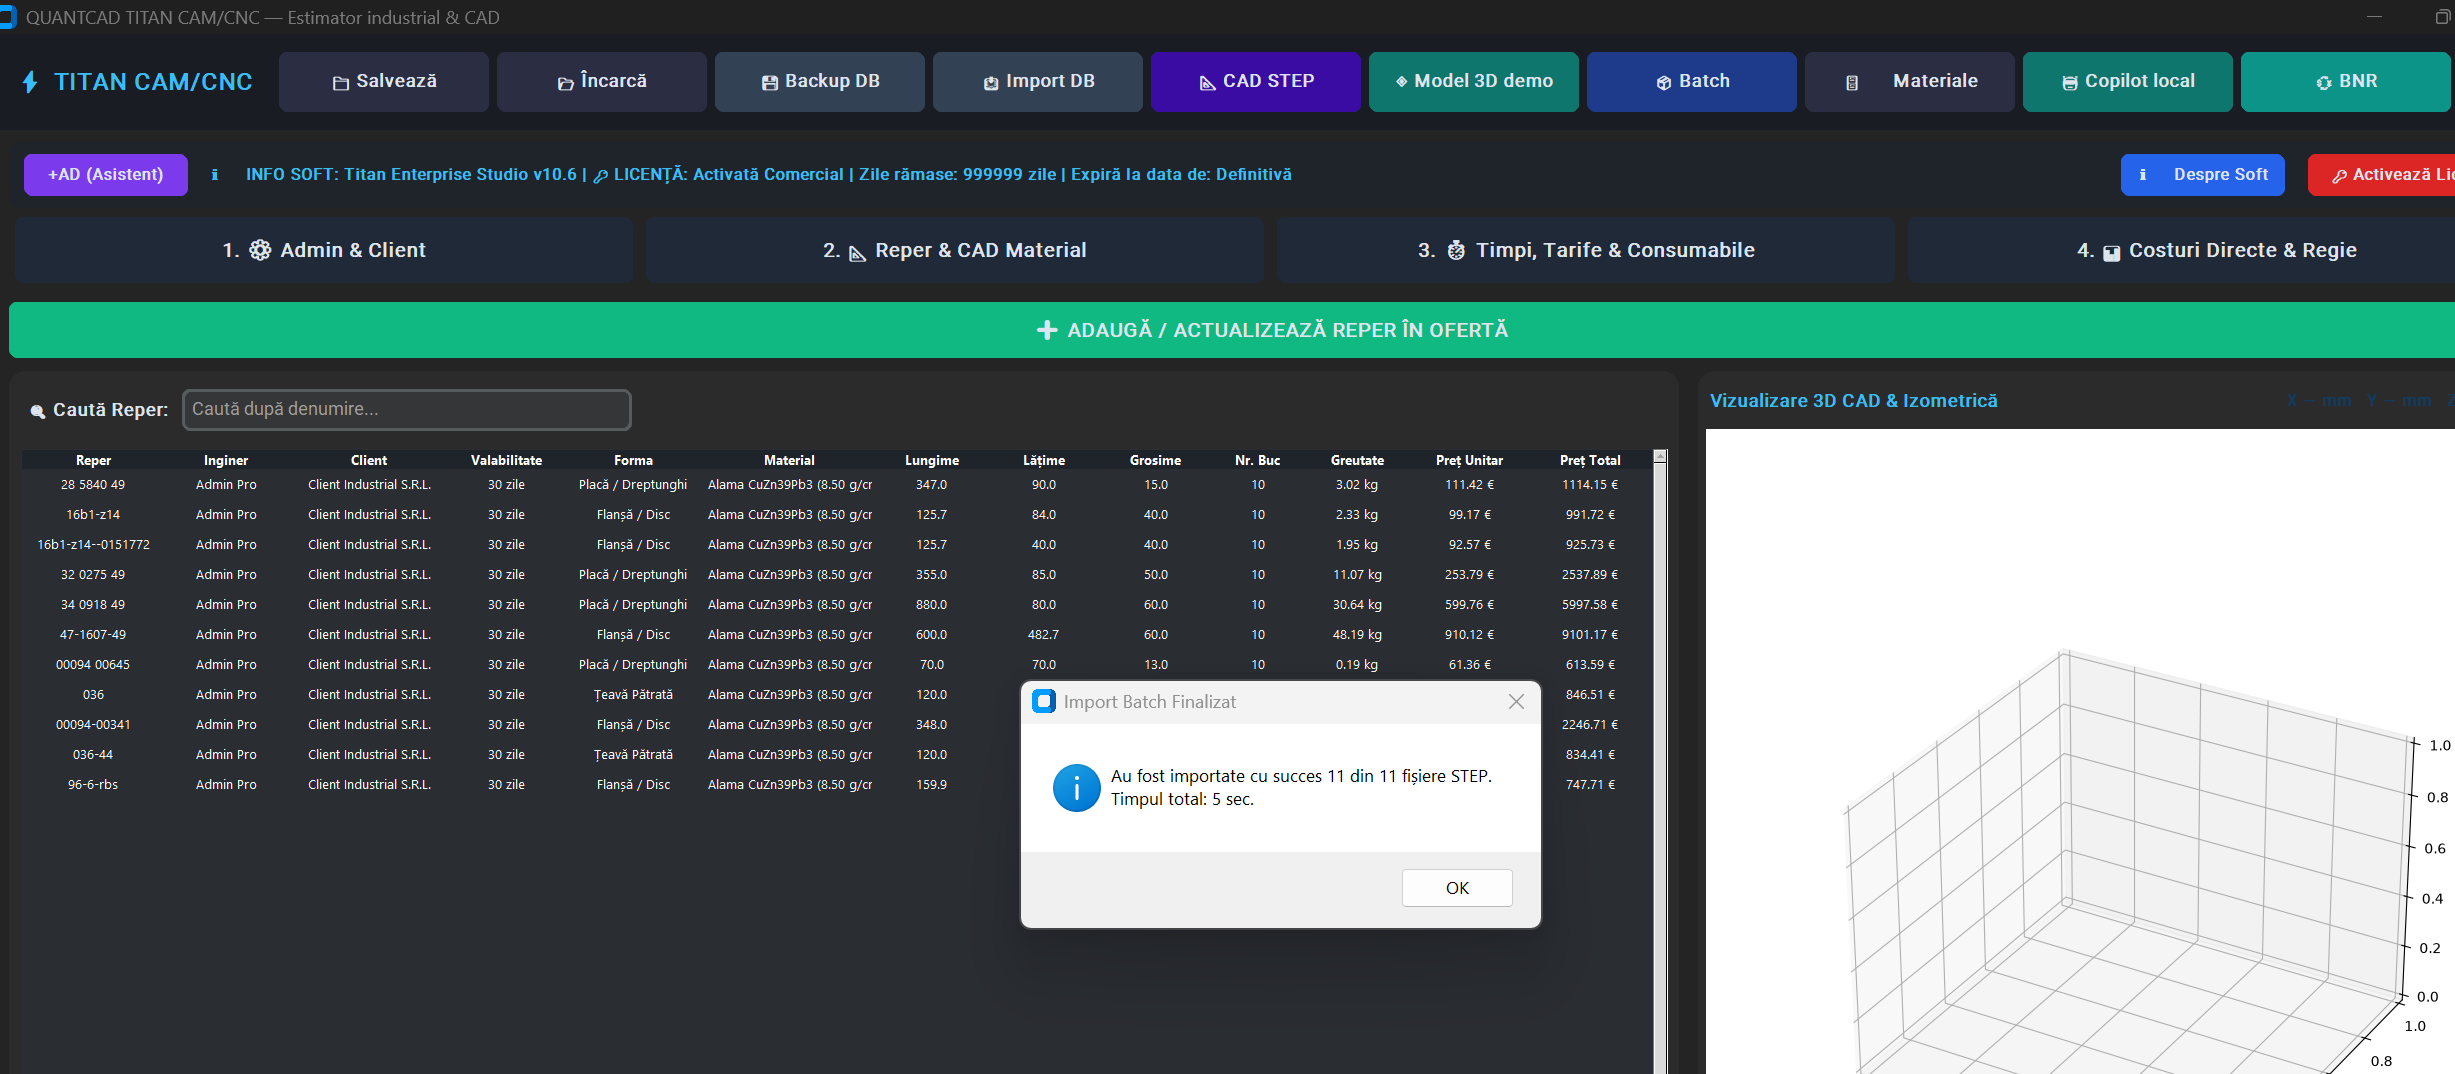
Task: Click the app icon in dialog title bar
Action: click(1044, 701)
